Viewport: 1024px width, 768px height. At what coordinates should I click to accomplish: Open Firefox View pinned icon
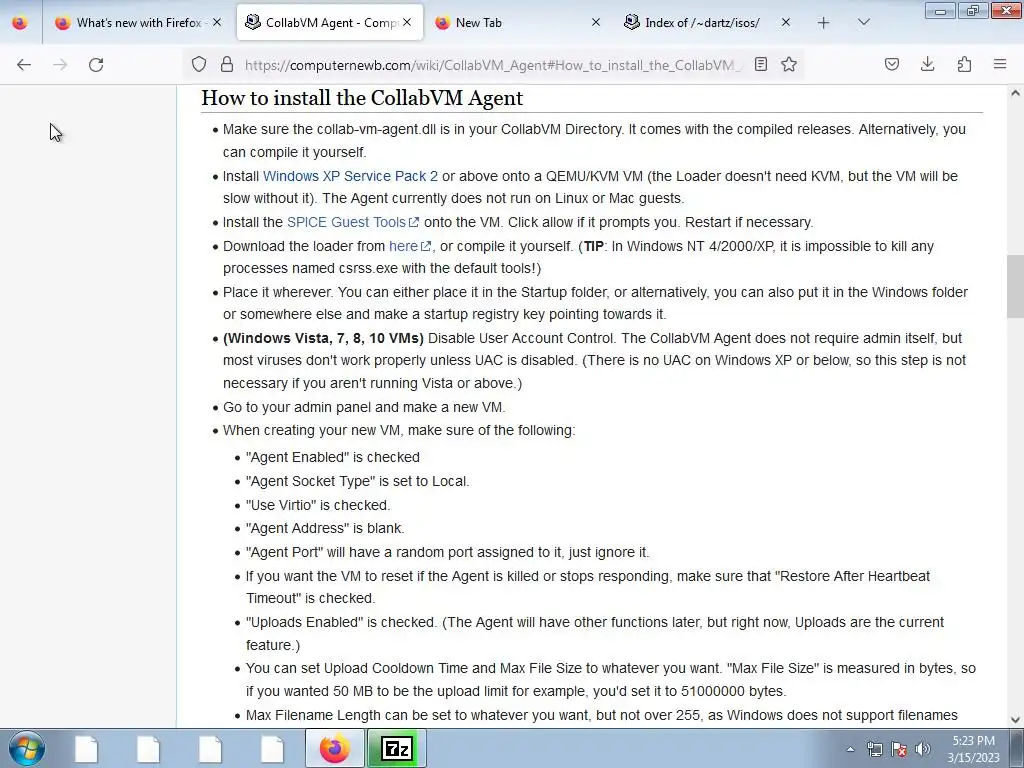tap(20, 23)
